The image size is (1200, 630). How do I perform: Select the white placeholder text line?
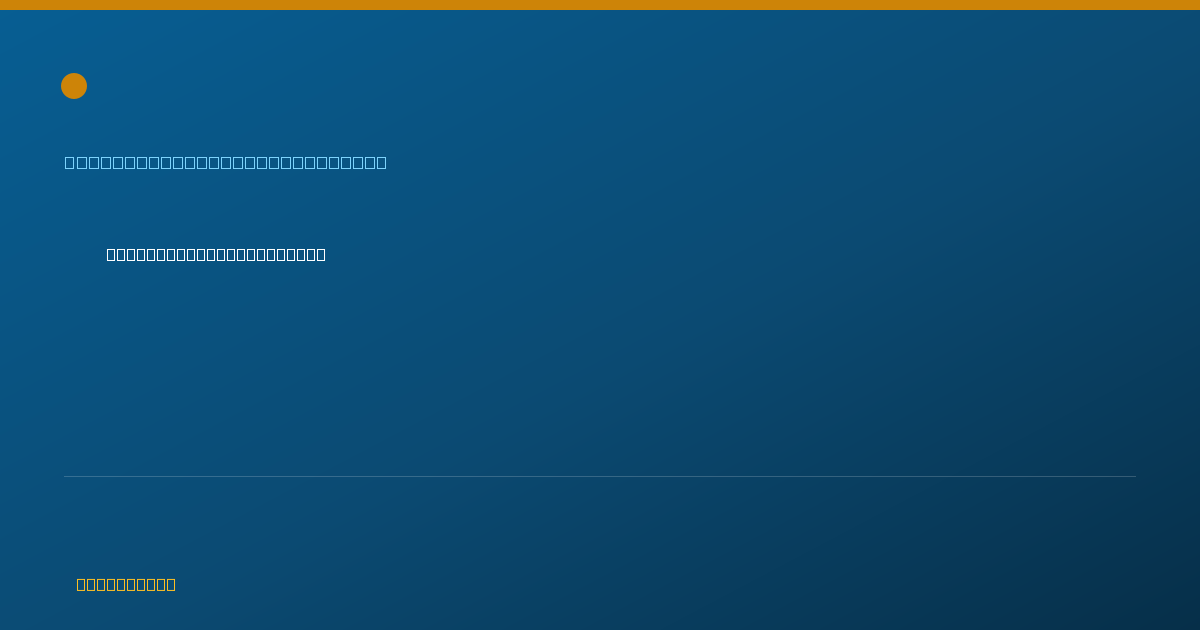pyautogui.click(x=216, y=254)
